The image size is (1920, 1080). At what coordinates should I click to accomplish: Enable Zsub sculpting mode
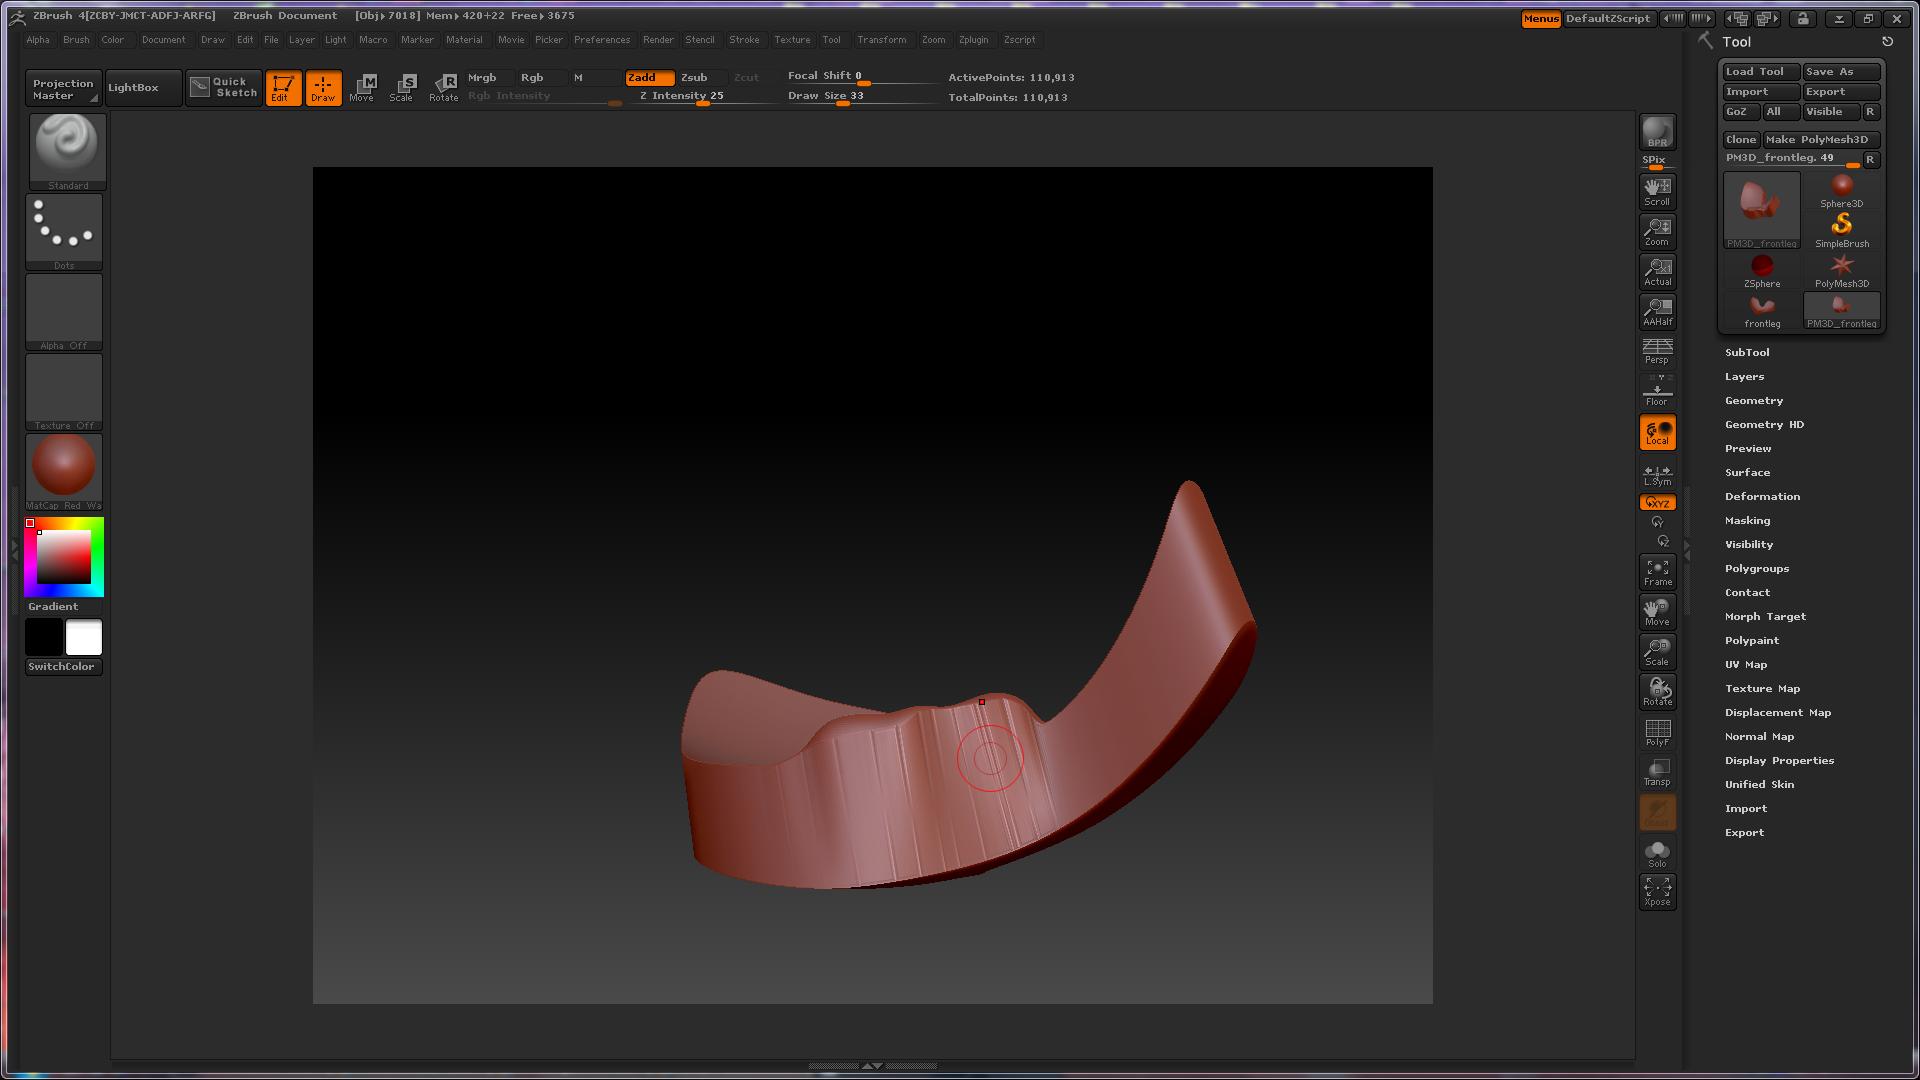(694, 77)
